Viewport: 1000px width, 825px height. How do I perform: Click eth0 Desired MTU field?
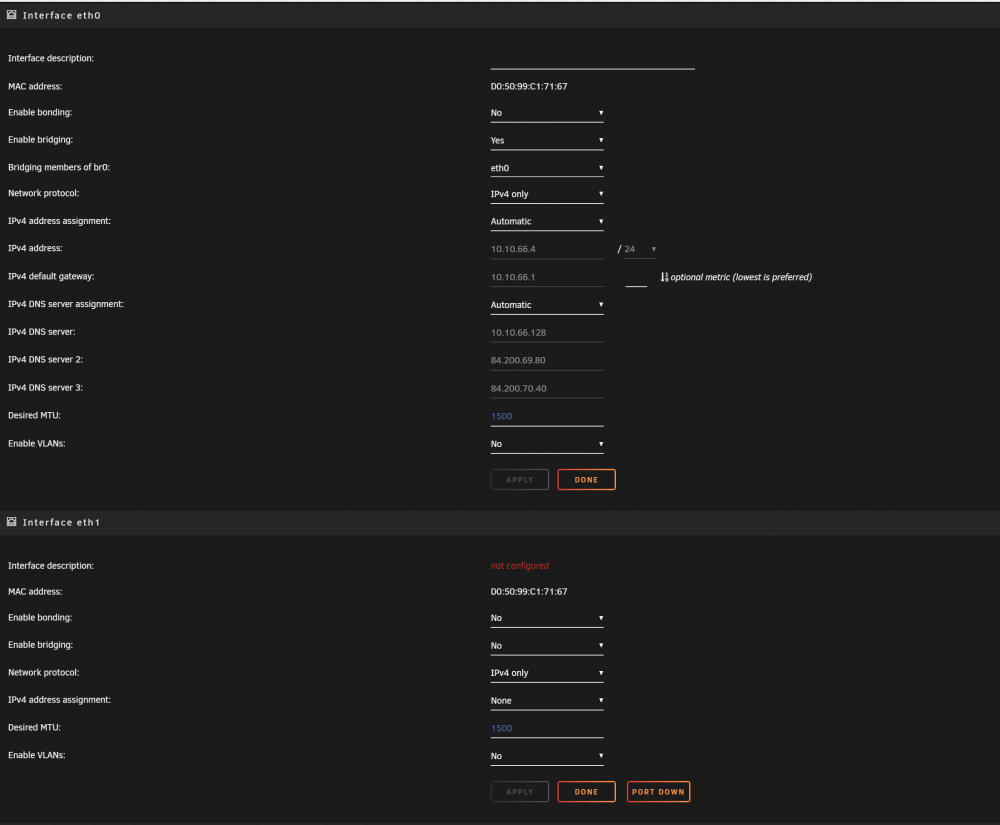coord(547,416)
